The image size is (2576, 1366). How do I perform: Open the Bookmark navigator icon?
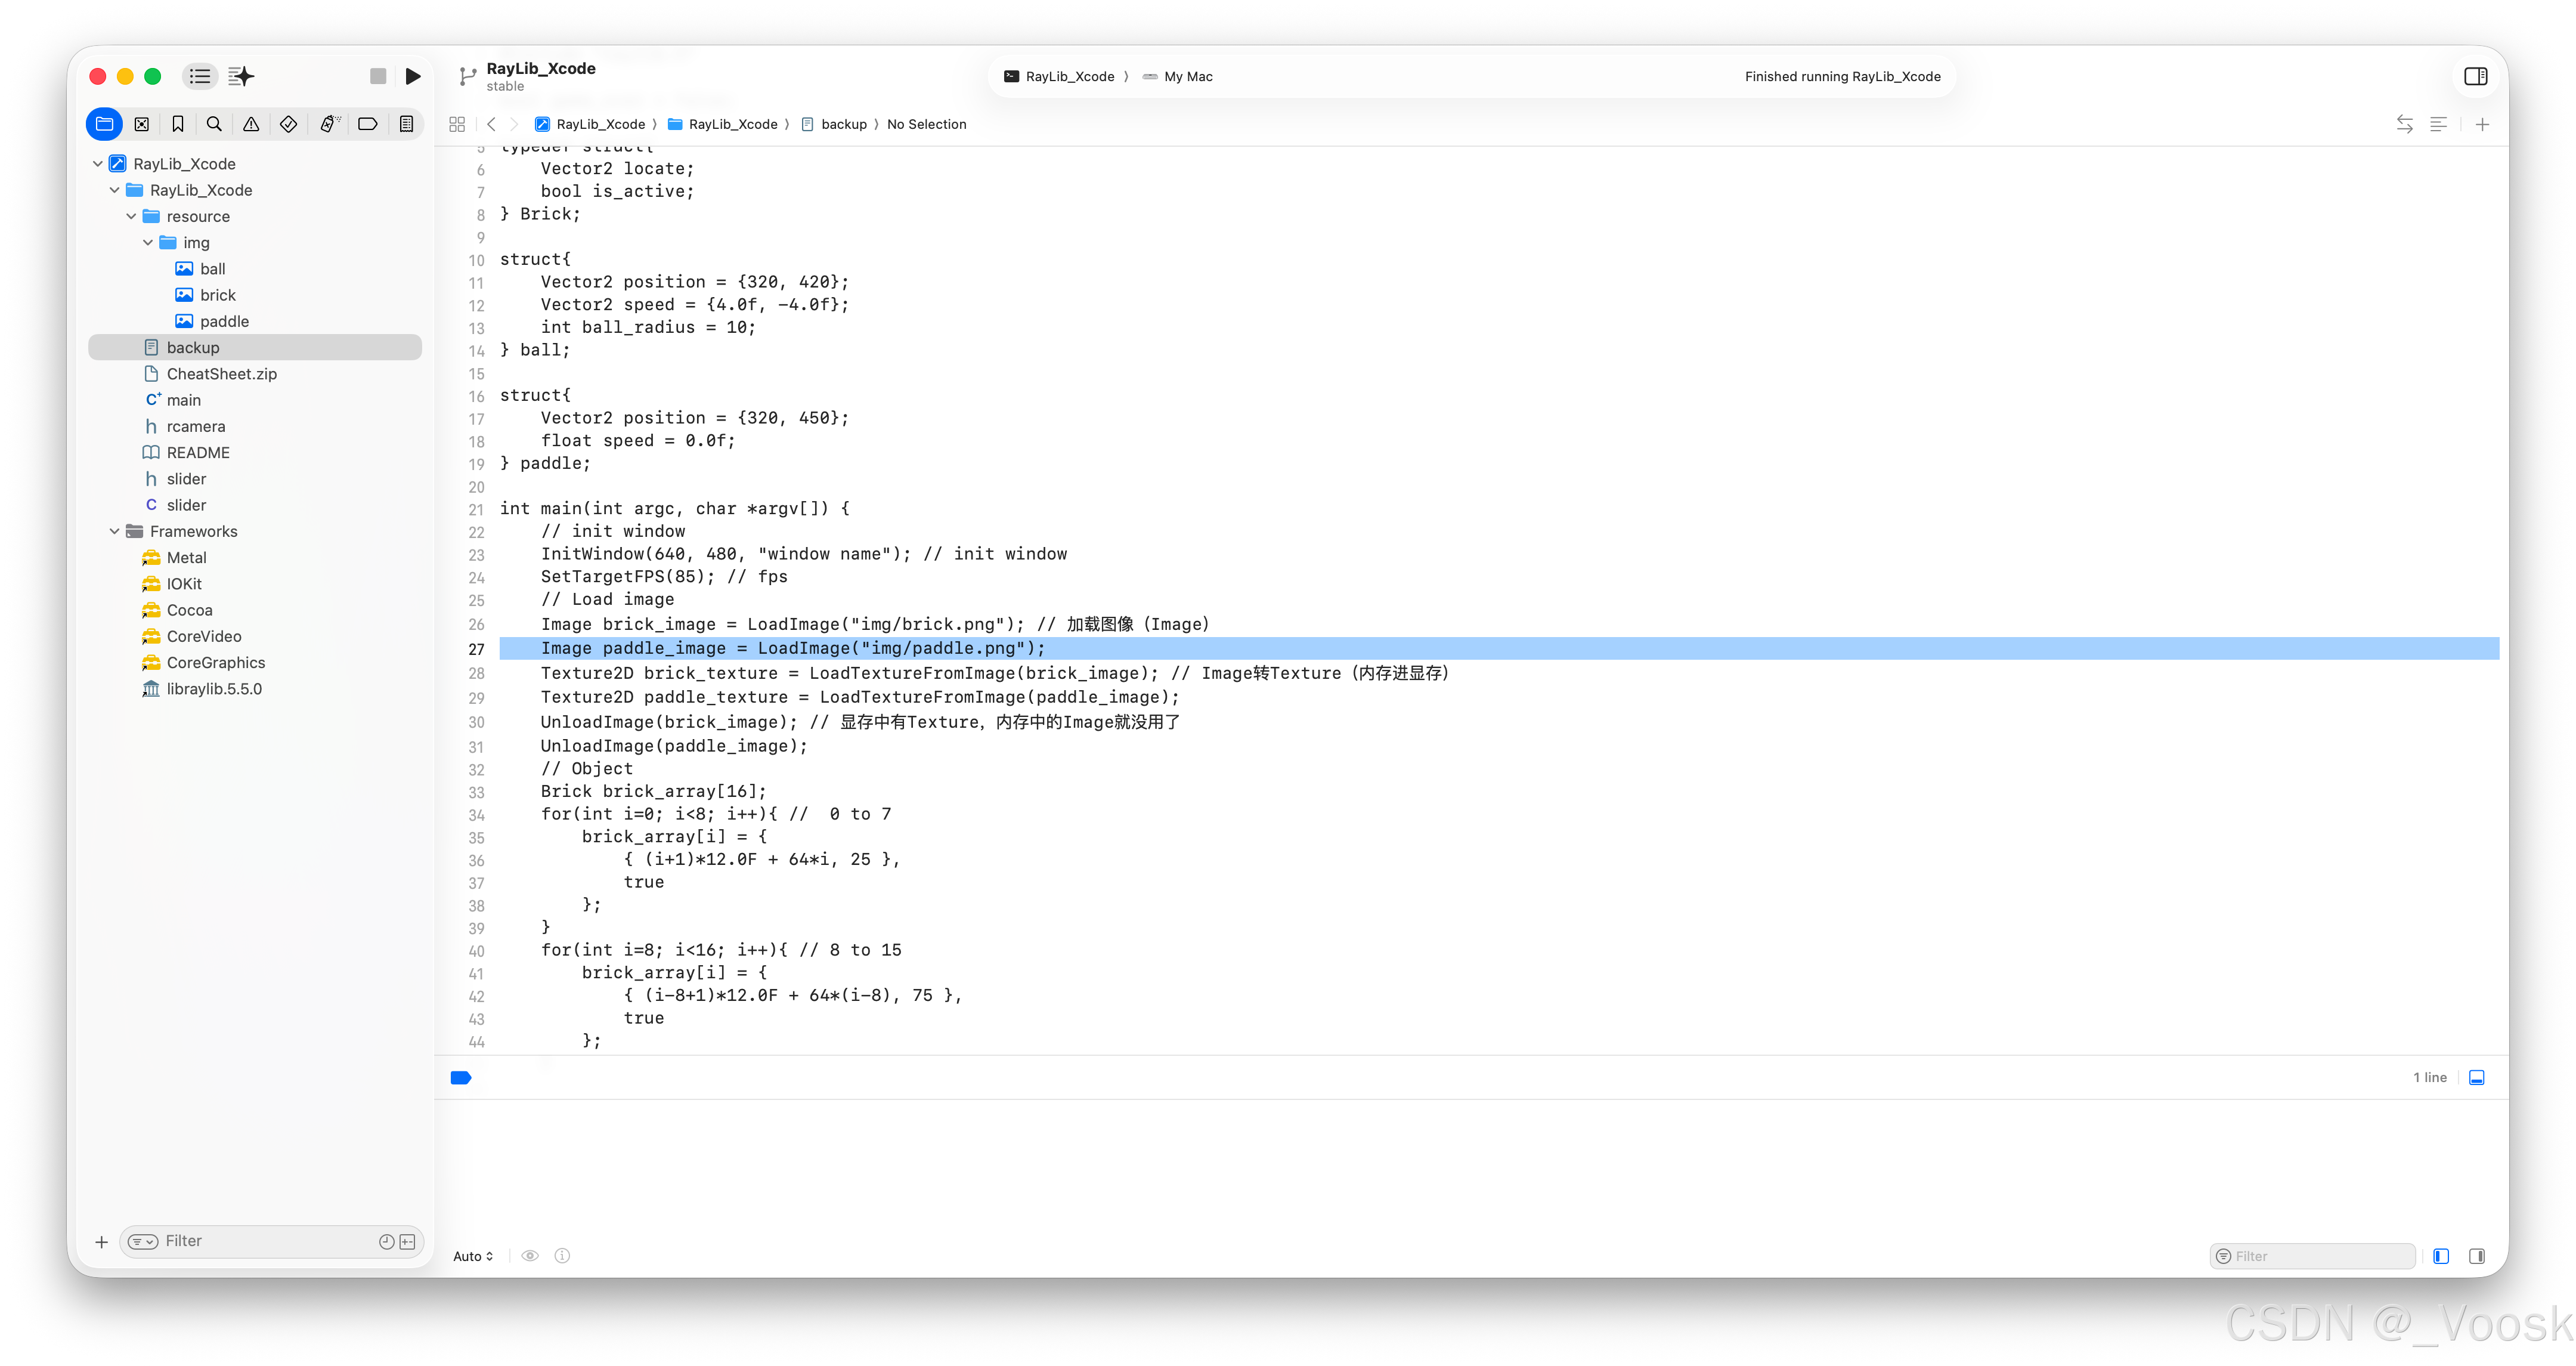[x=178, y=124]
